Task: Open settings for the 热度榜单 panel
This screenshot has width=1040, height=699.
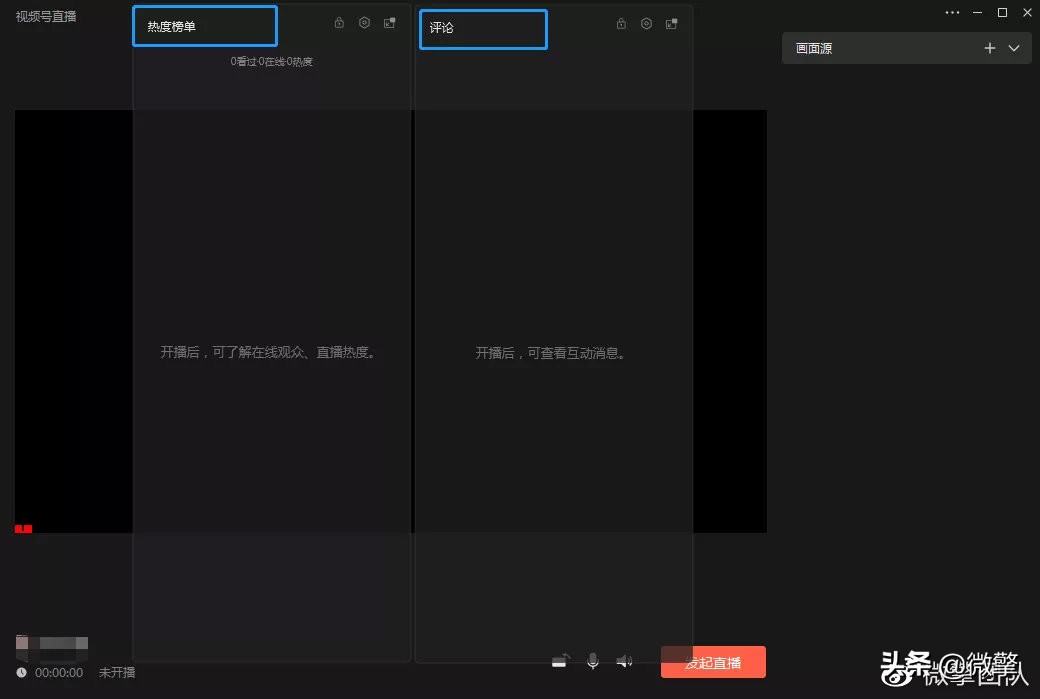Action: [364, 22]
